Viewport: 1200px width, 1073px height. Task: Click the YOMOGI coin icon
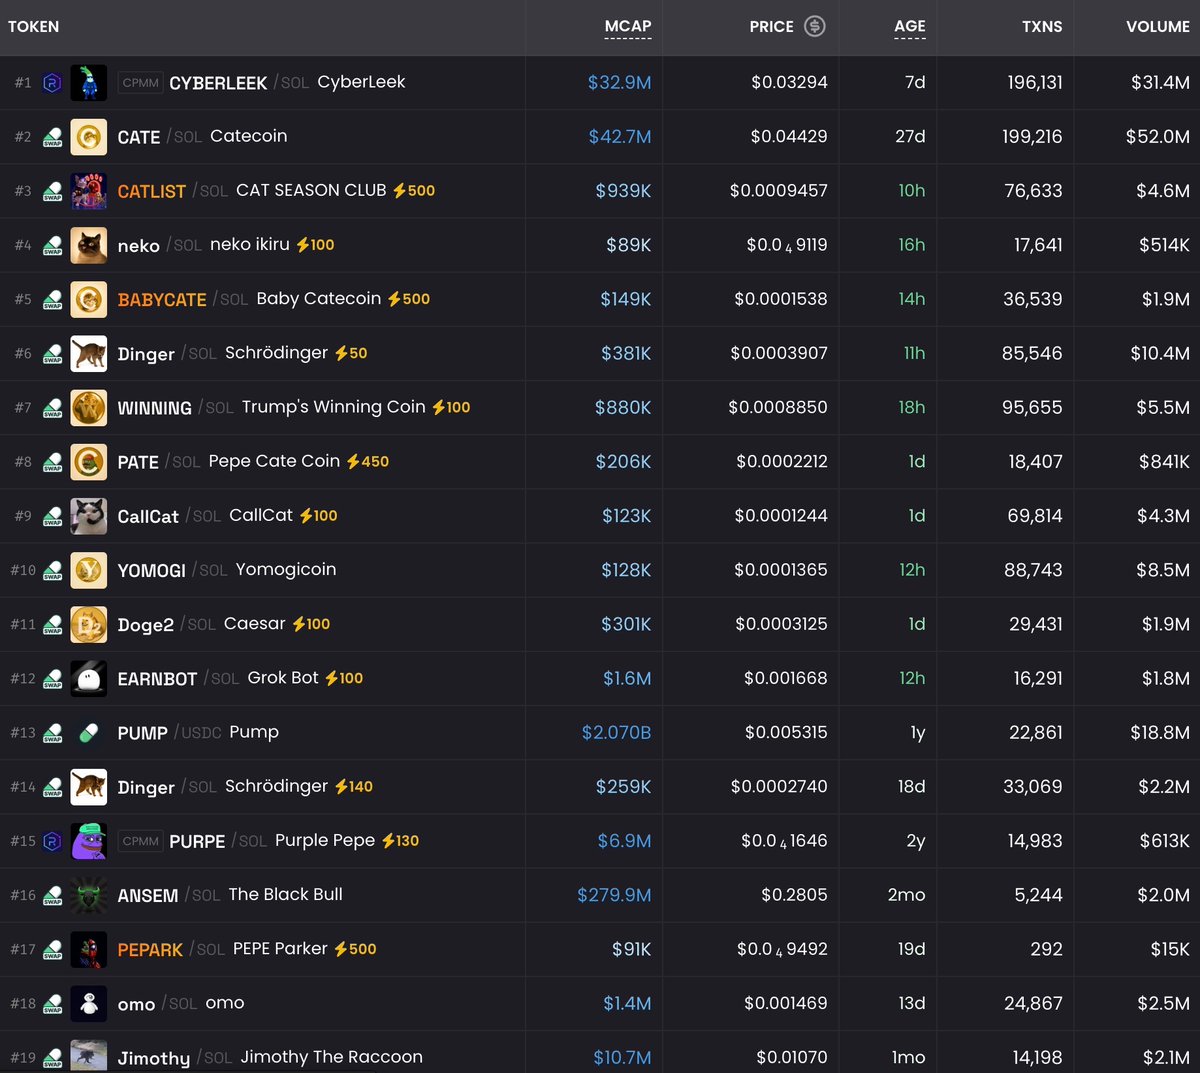tap(89, 569)
